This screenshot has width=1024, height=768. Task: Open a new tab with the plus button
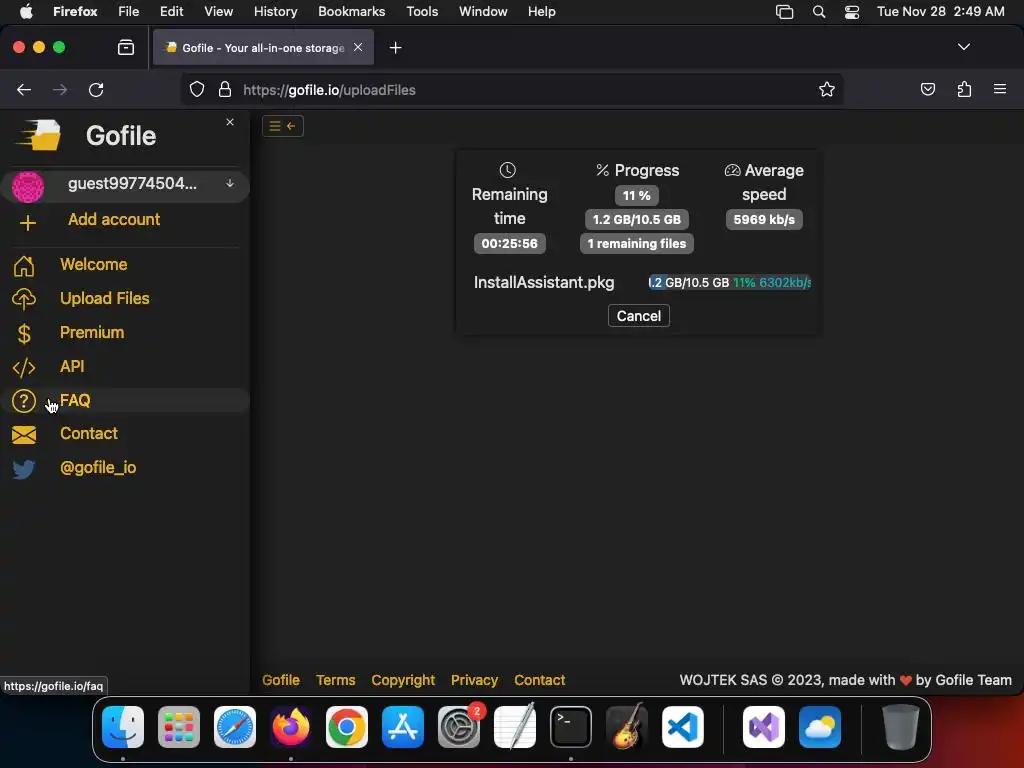pyautogui.click(x=395, y=48)
